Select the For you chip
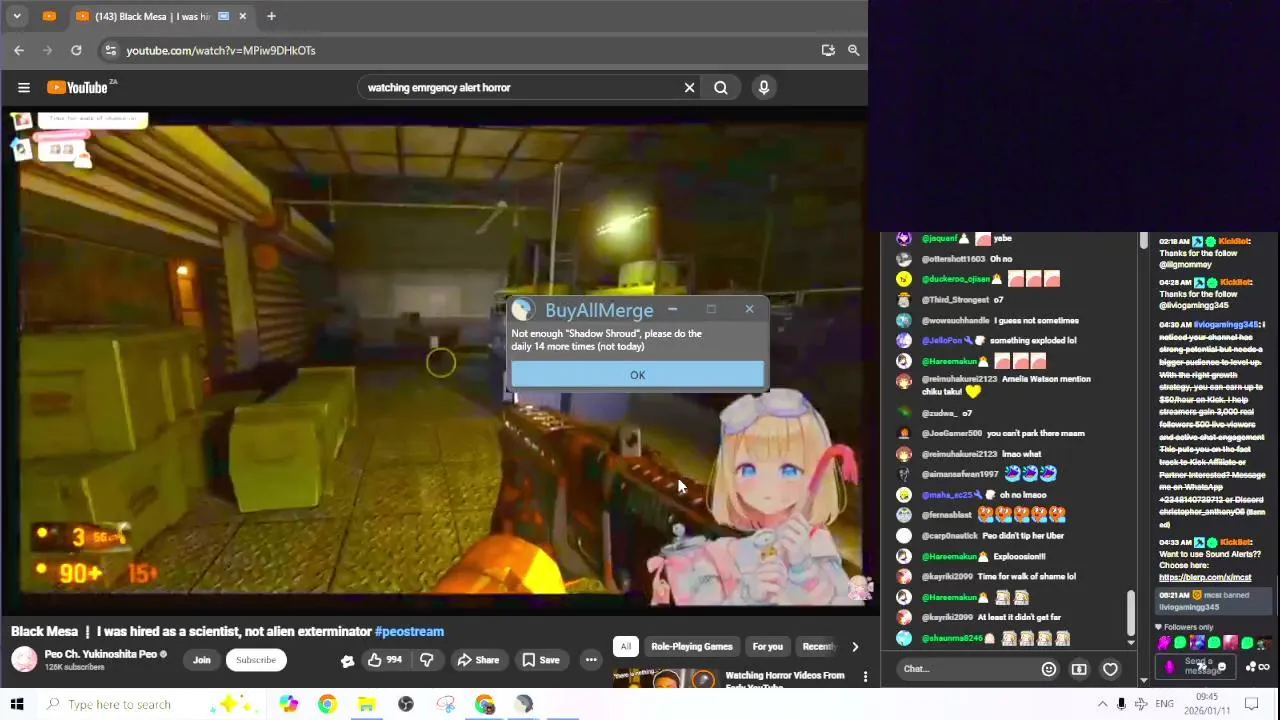The image size is (1280, 720). [x=768, y=647]
